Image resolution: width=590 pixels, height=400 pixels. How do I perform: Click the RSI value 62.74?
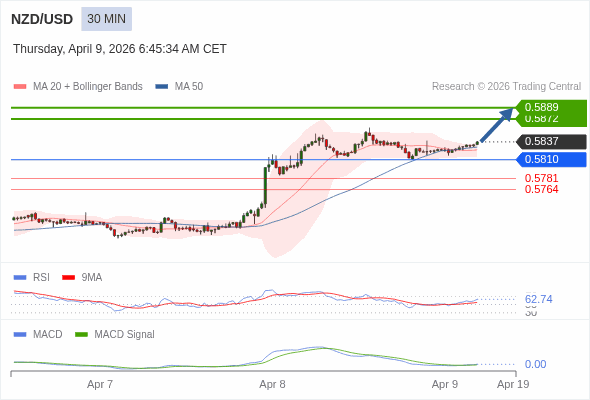538,300
